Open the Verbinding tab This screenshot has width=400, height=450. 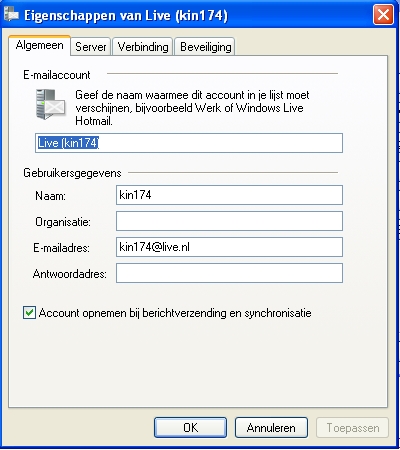[143, 47]
